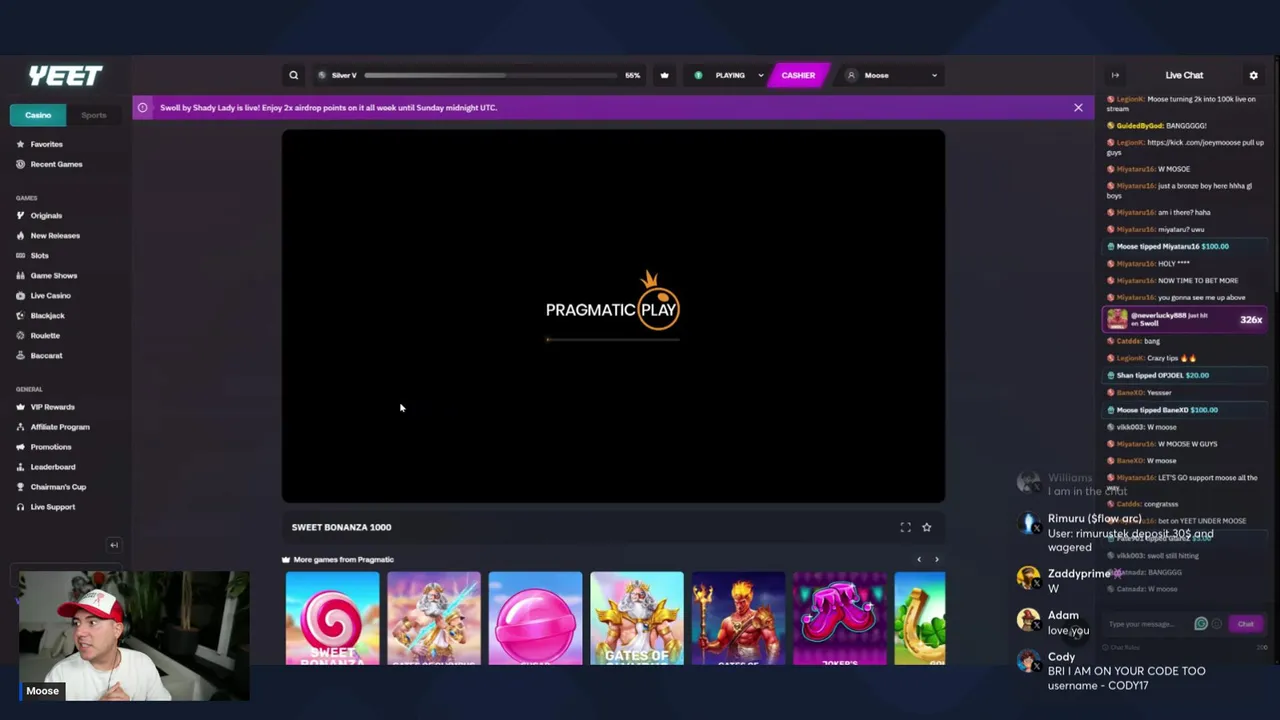
Task: Show previous Pragmatic games with the left arrow
Action: [x=919, y=559]
